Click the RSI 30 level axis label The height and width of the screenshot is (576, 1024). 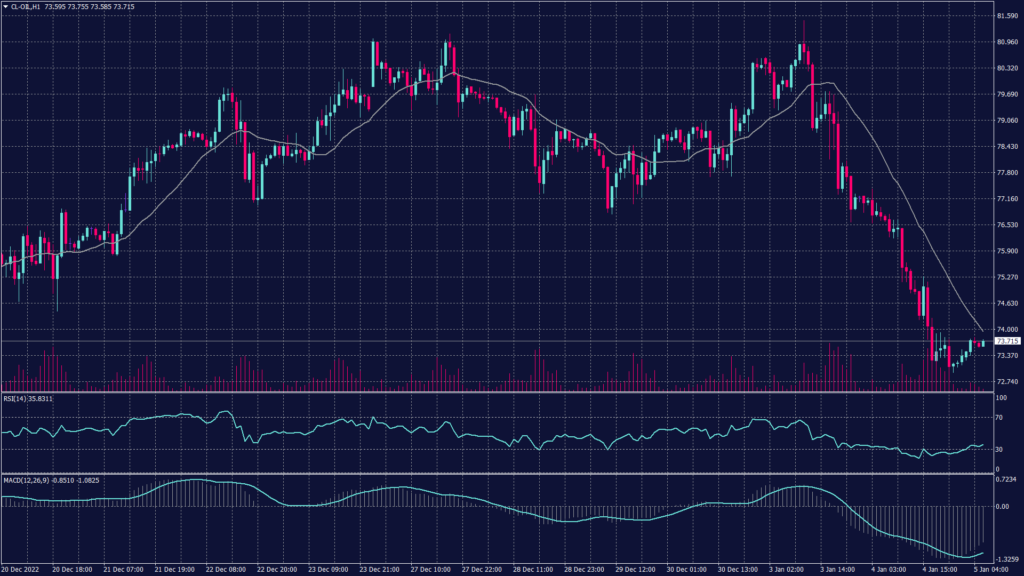997,449
